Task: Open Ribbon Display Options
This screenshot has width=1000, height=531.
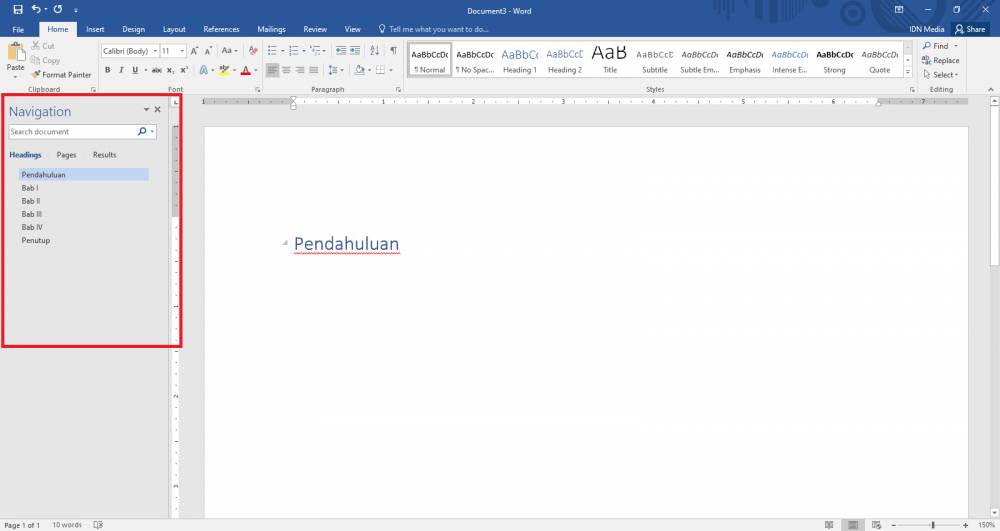Action: click(899, 10)
